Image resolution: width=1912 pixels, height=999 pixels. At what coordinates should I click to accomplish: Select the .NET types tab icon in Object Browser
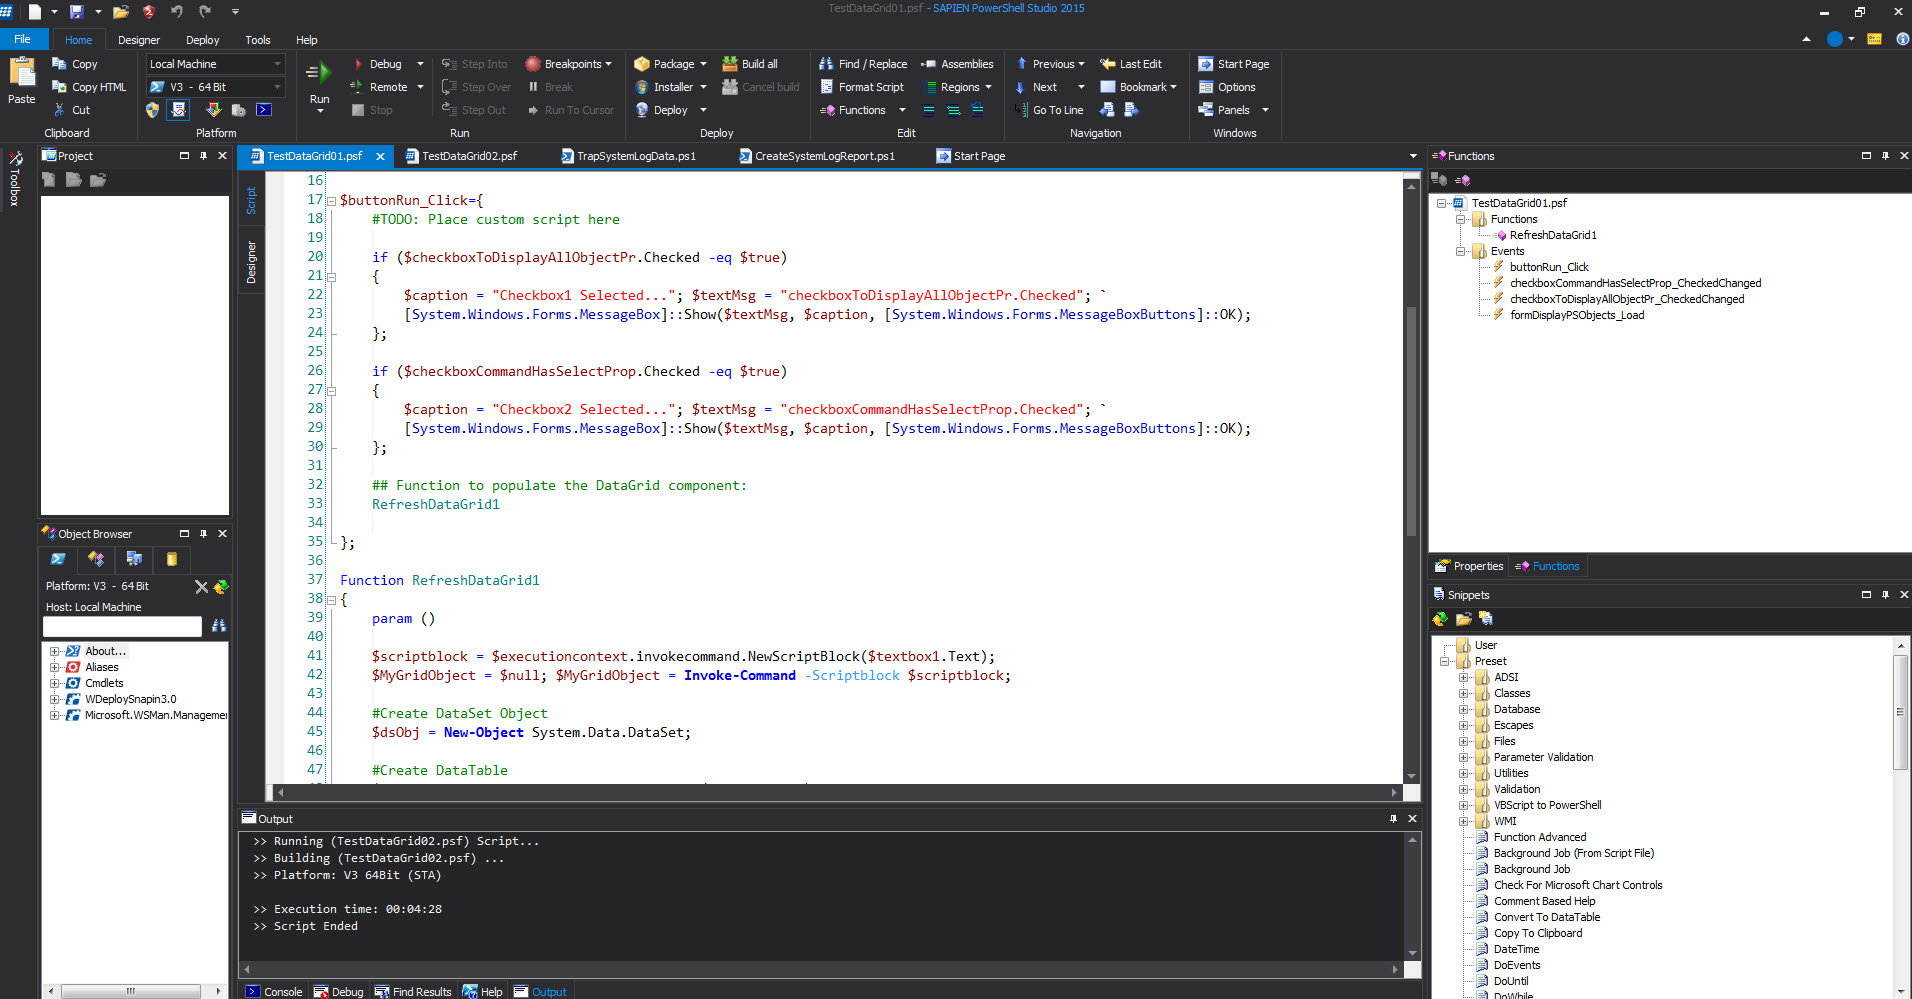tap(96, 559)
